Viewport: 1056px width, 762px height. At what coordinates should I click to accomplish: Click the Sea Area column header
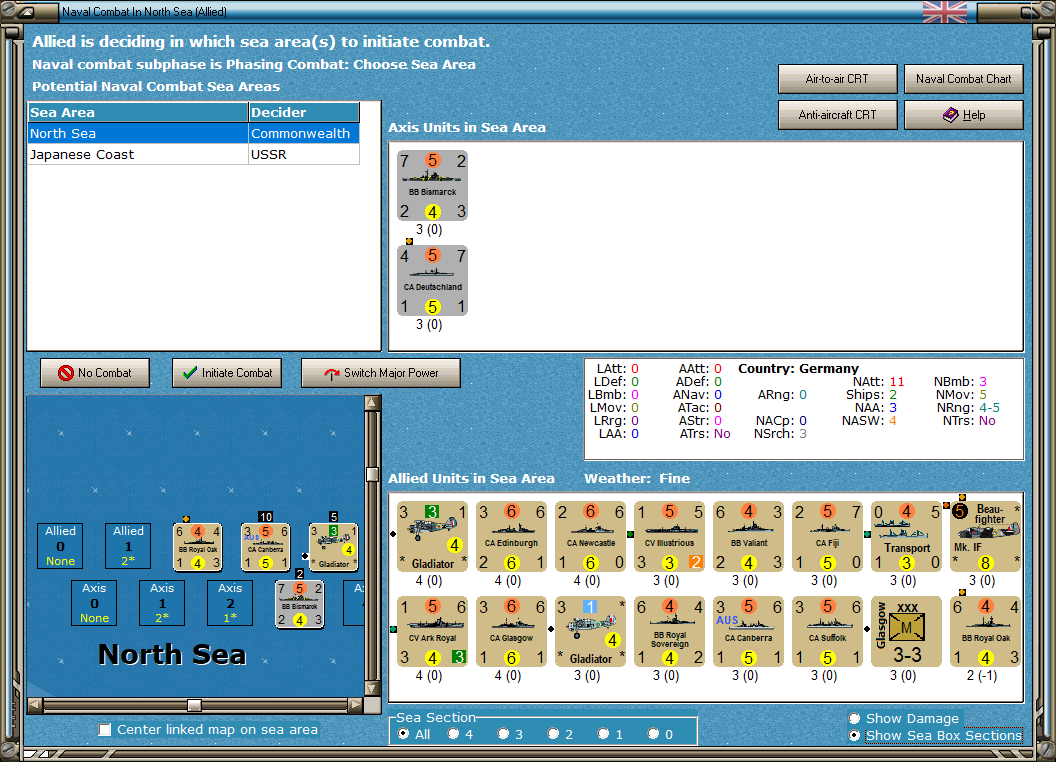138,113
